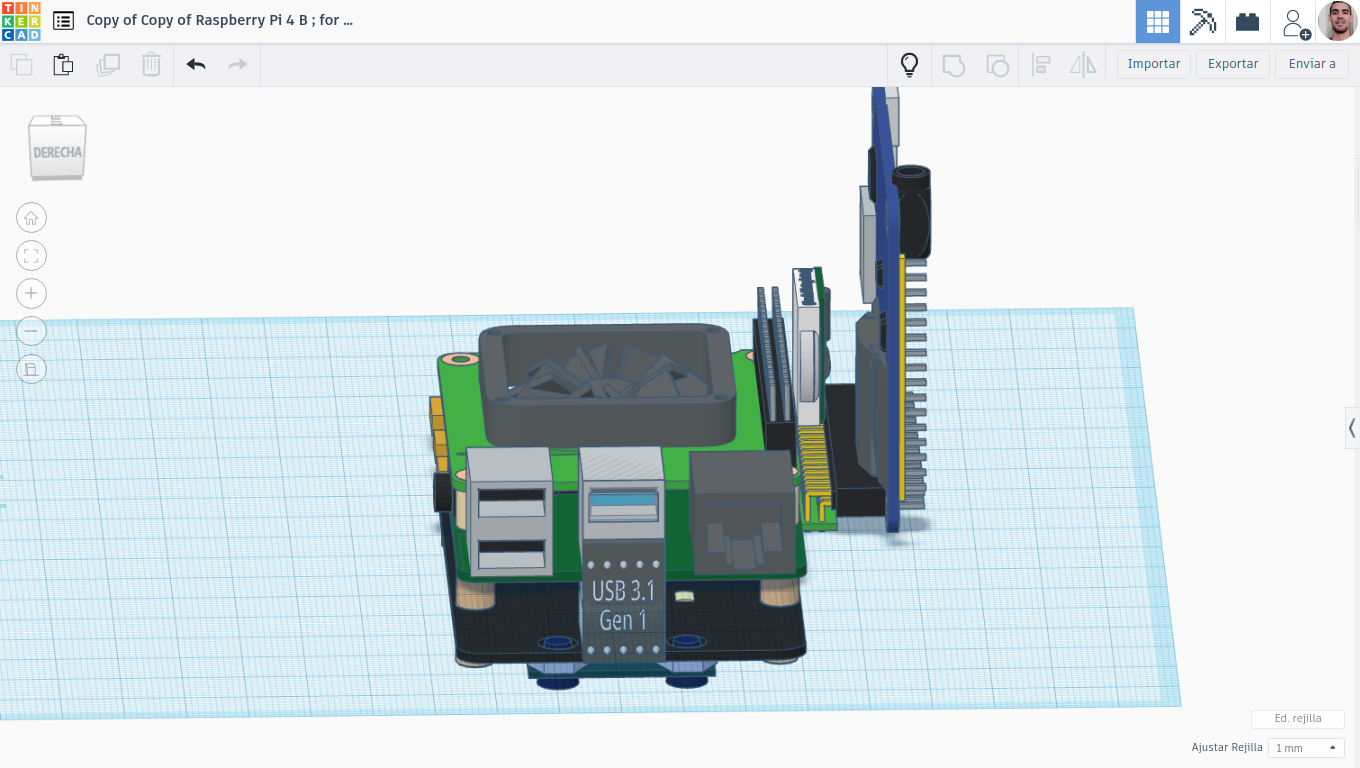Open Ed. rejilla grid settings

(1298, 719)
